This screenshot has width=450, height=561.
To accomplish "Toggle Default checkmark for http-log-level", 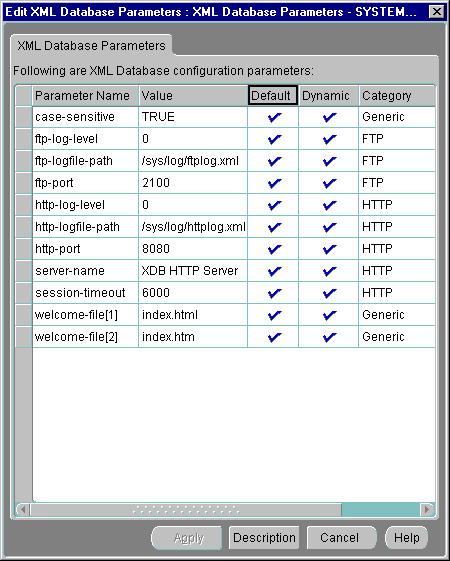I will click(274, 205).
